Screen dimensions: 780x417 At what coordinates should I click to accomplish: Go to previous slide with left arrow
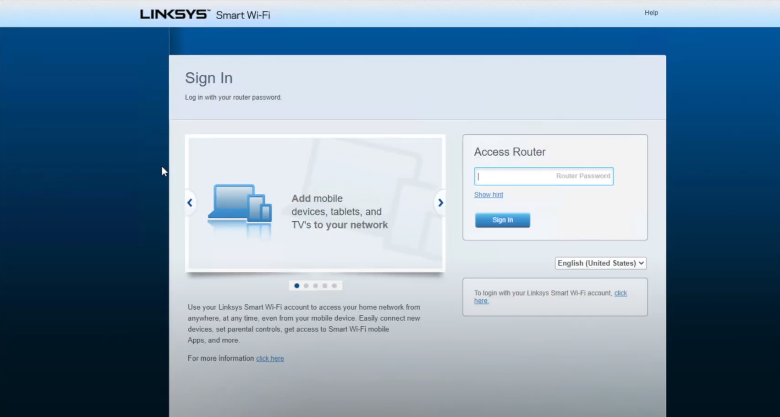pyautogui.click(x=190, y=203)
